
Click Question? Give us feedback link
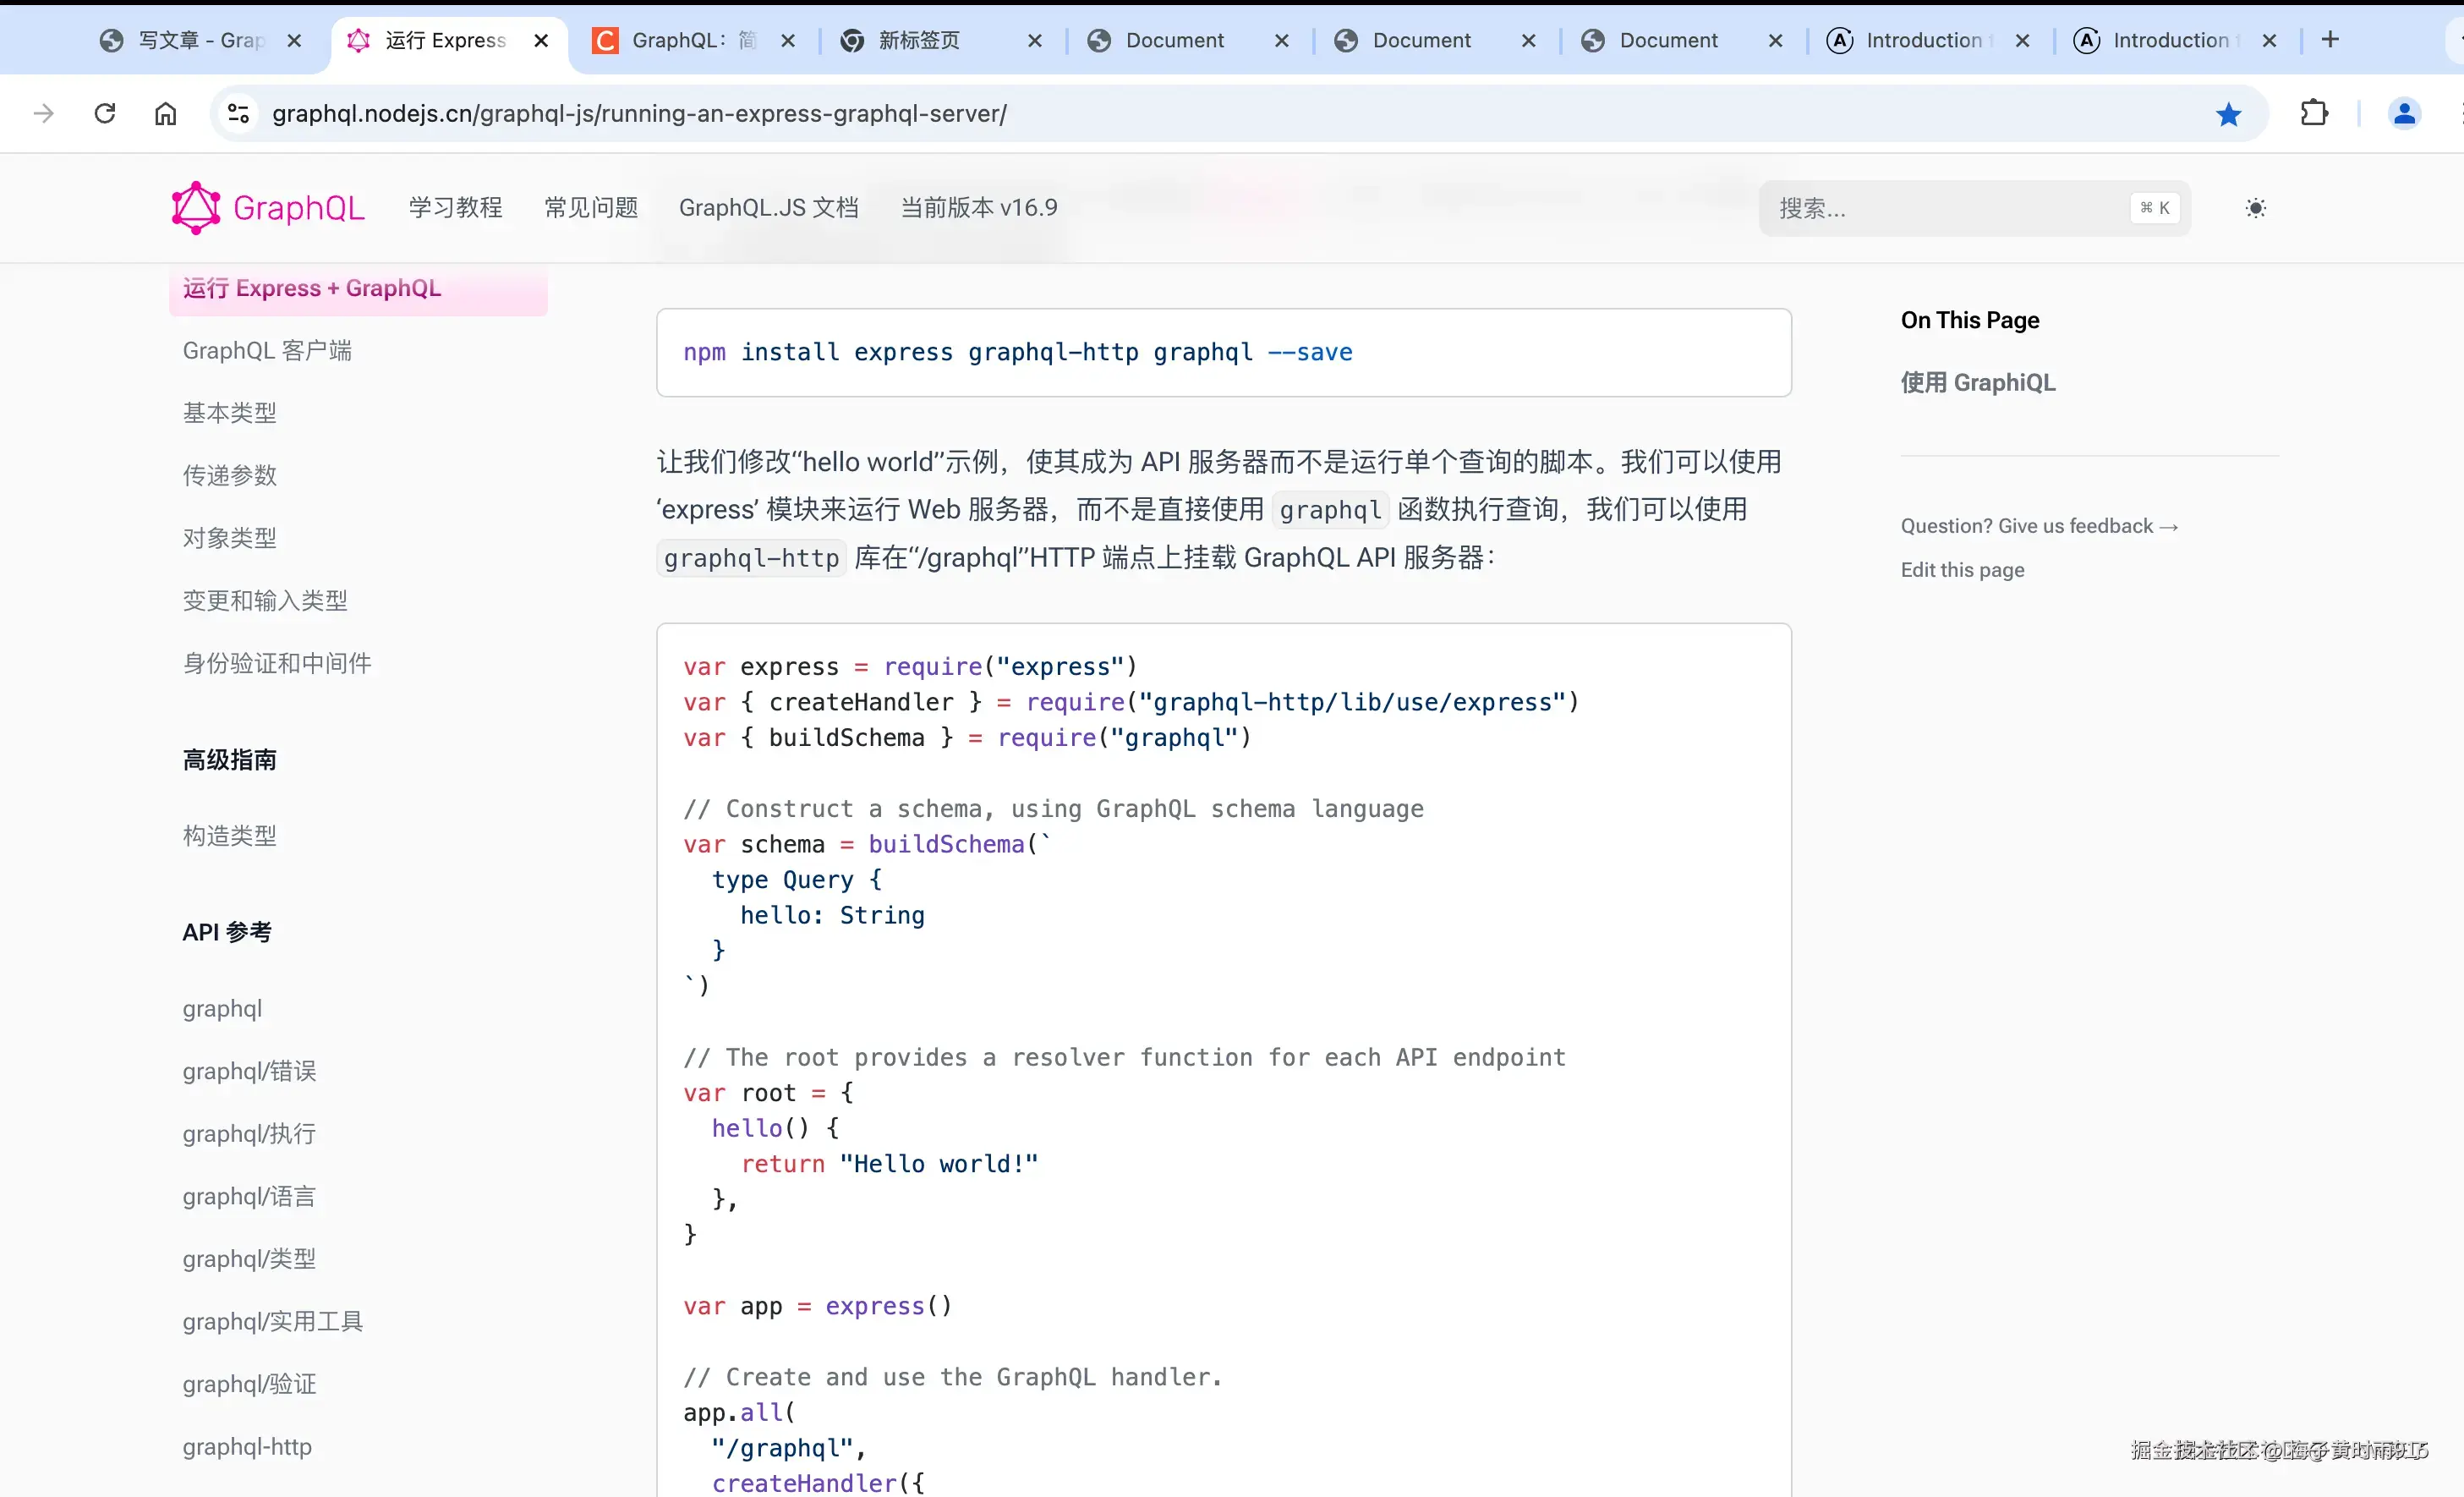pos(2038,526)
